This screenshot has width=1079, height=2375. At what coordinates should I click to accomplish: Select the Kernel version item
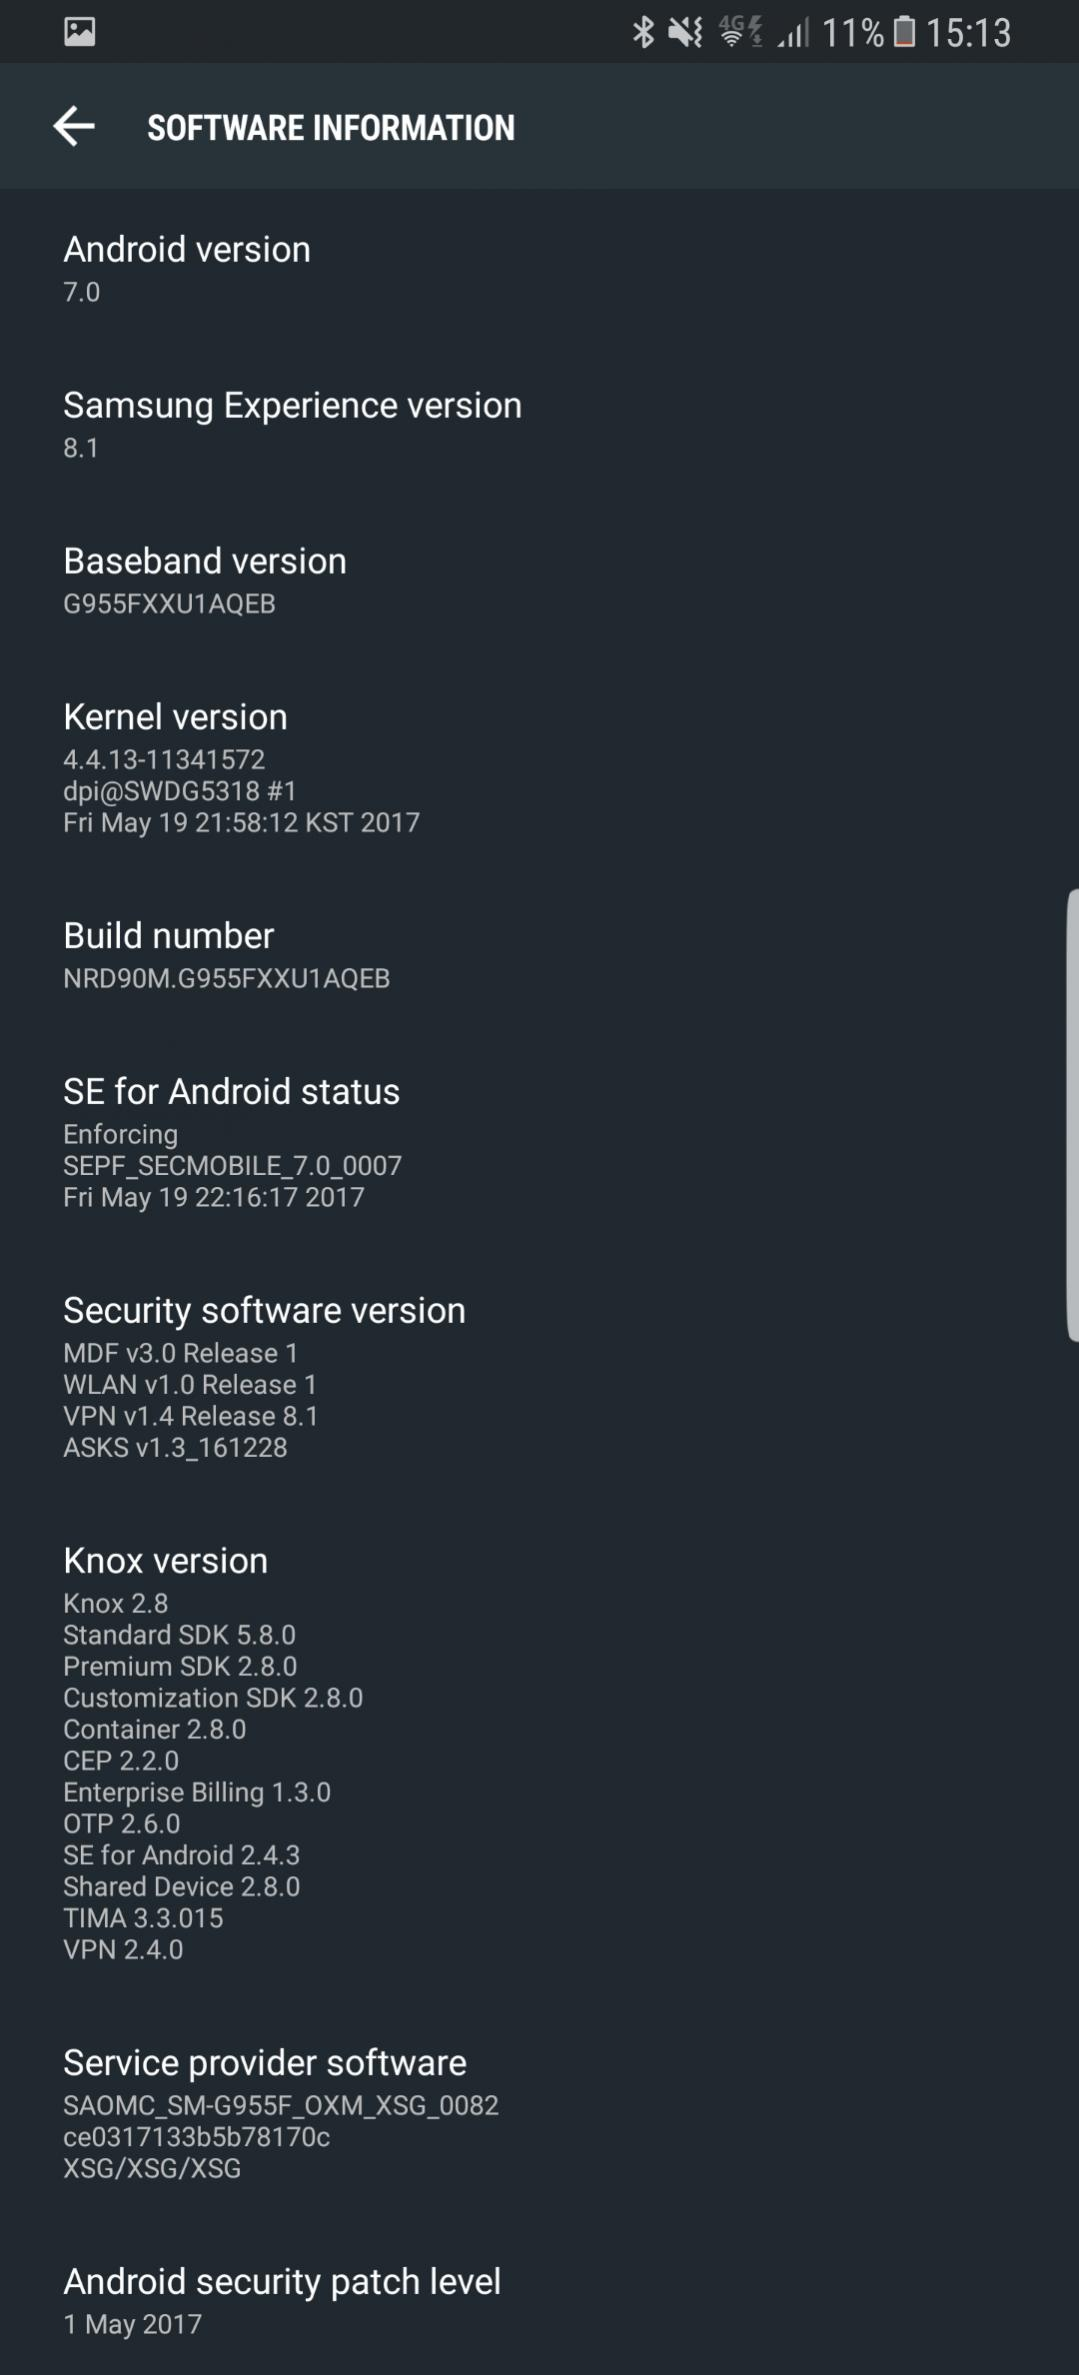coord(540,768)
